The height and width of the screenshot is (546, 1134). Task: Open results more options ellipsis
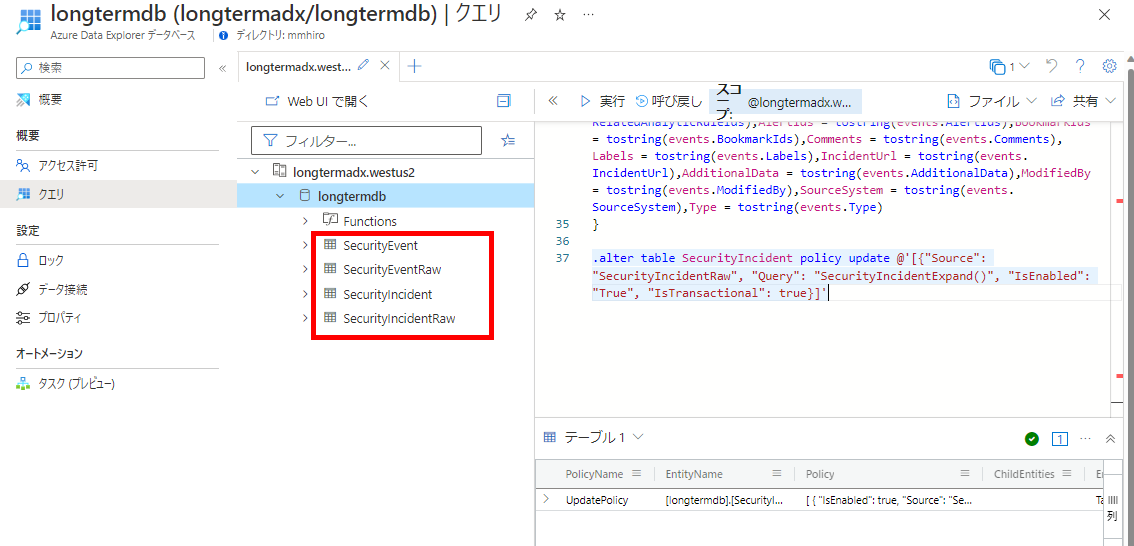1085,438
